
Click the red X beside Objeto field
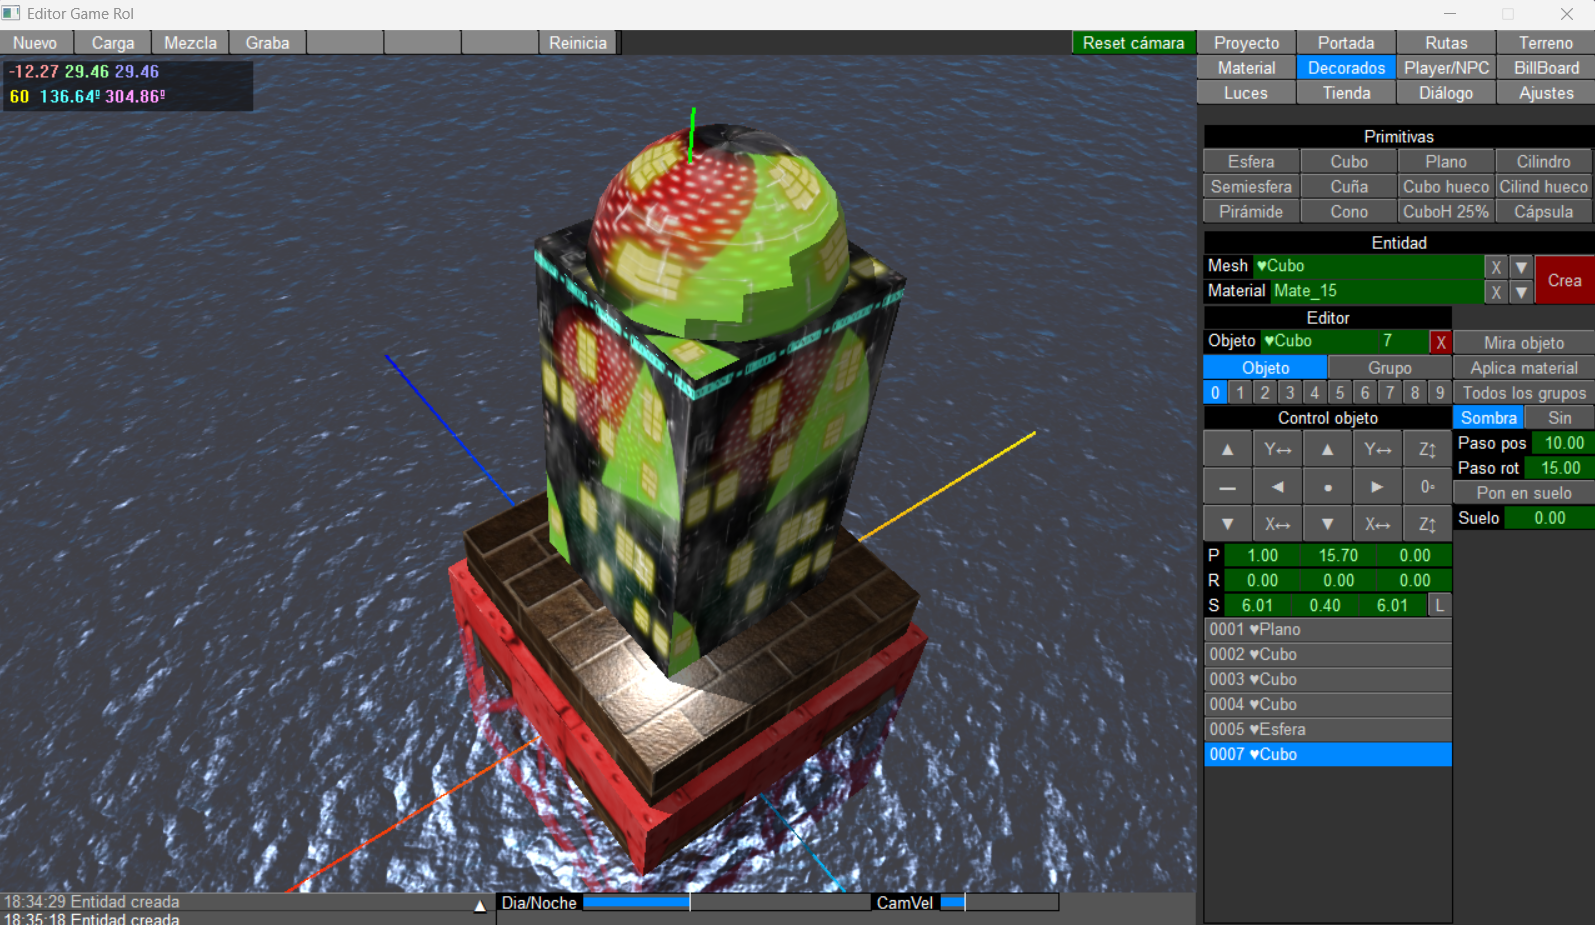point(1440,342)
